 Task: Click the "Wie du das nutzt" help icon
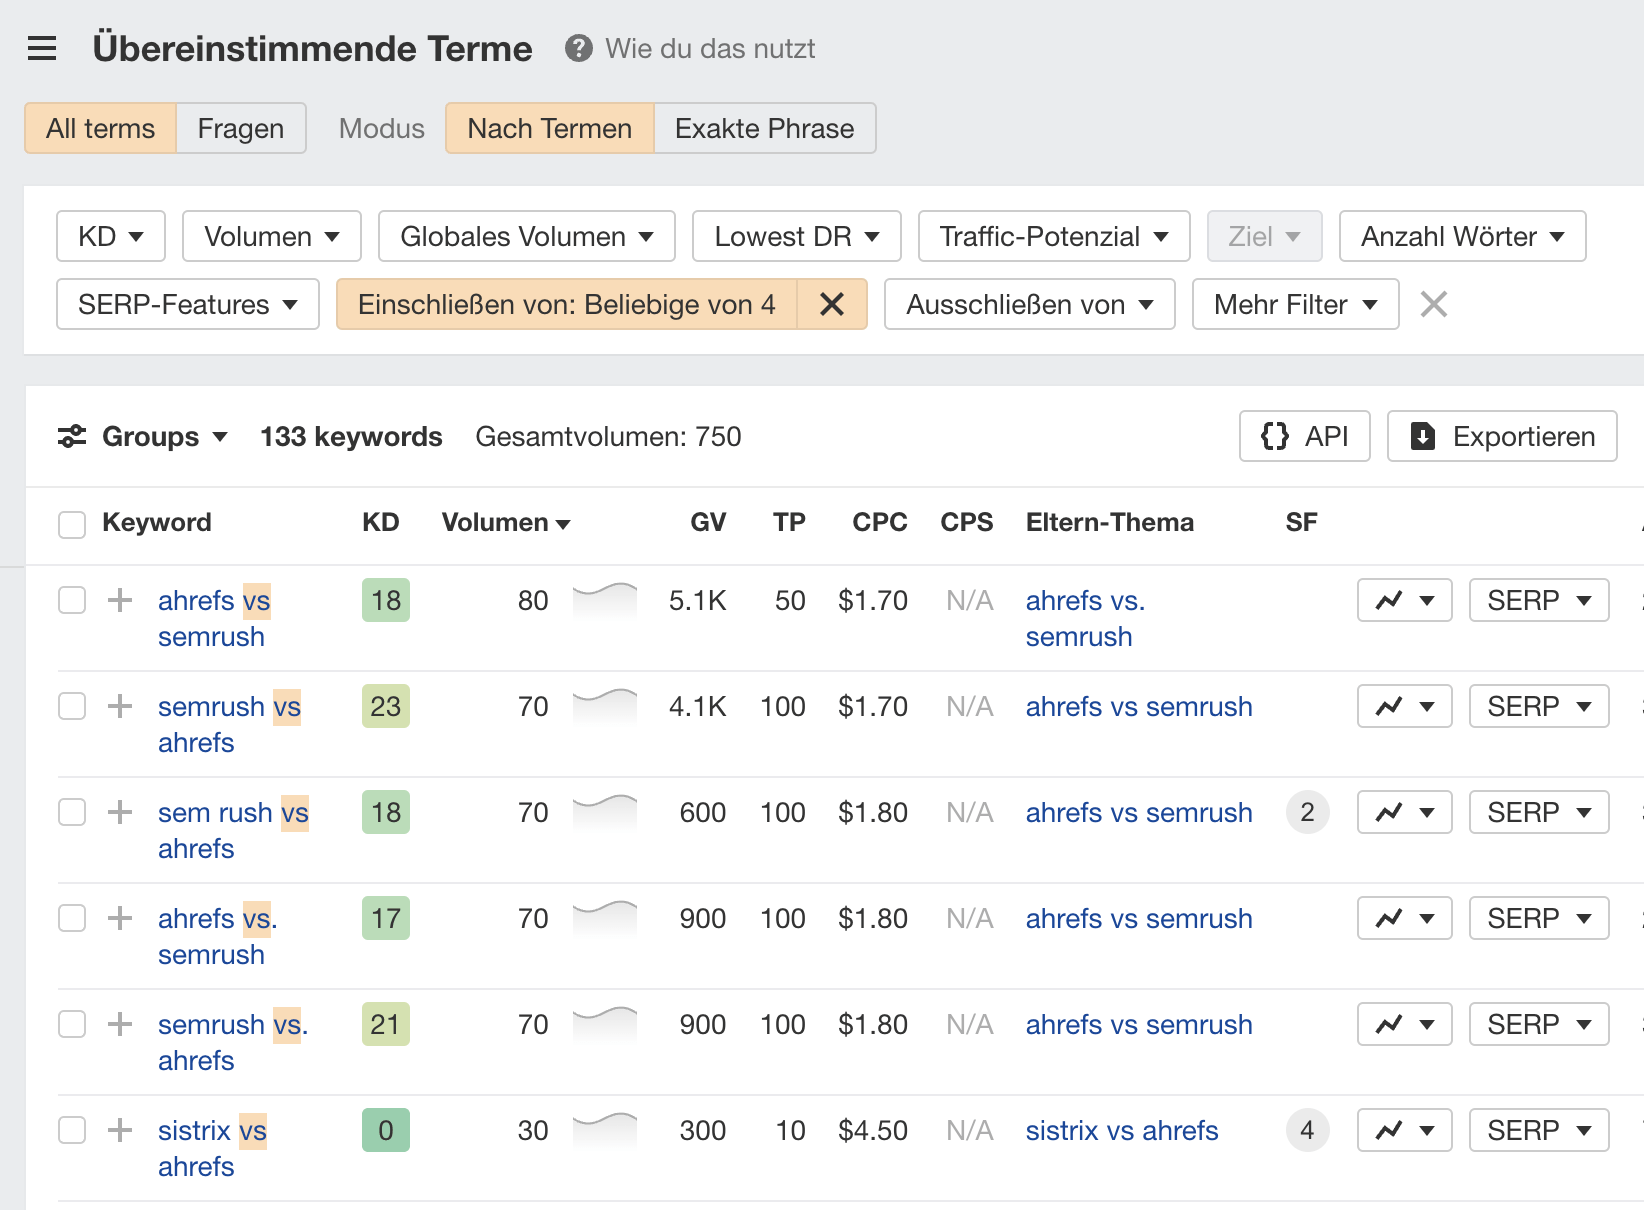pyautogui.click(x=577, y=48)
